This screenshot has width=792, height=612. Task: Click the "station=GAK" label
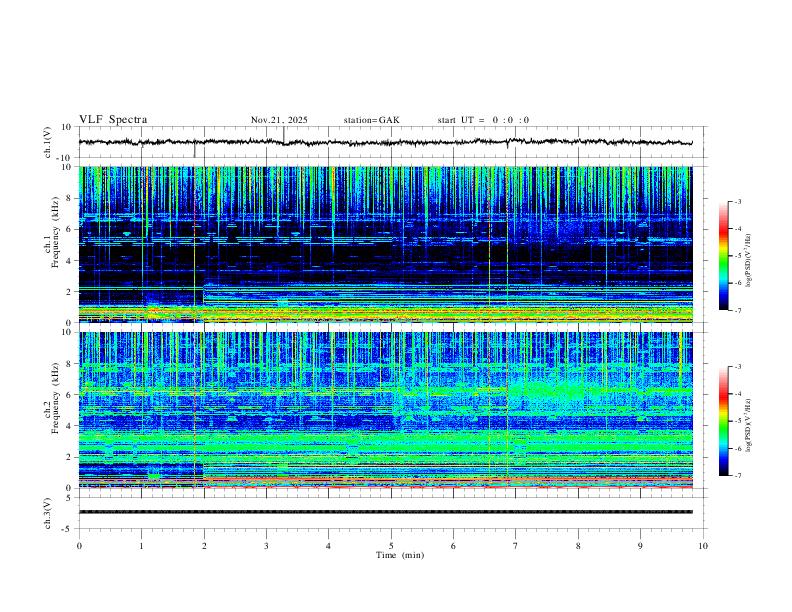(371, 120)
